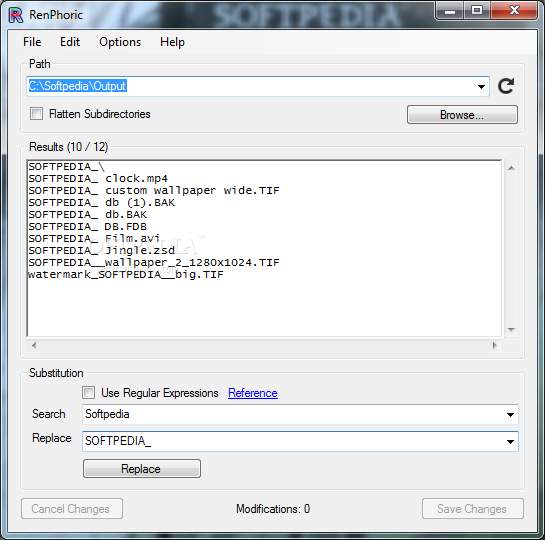The image size is (545, 540).
Task: Minimize the RenPhoric window
Action: point(450,11)
